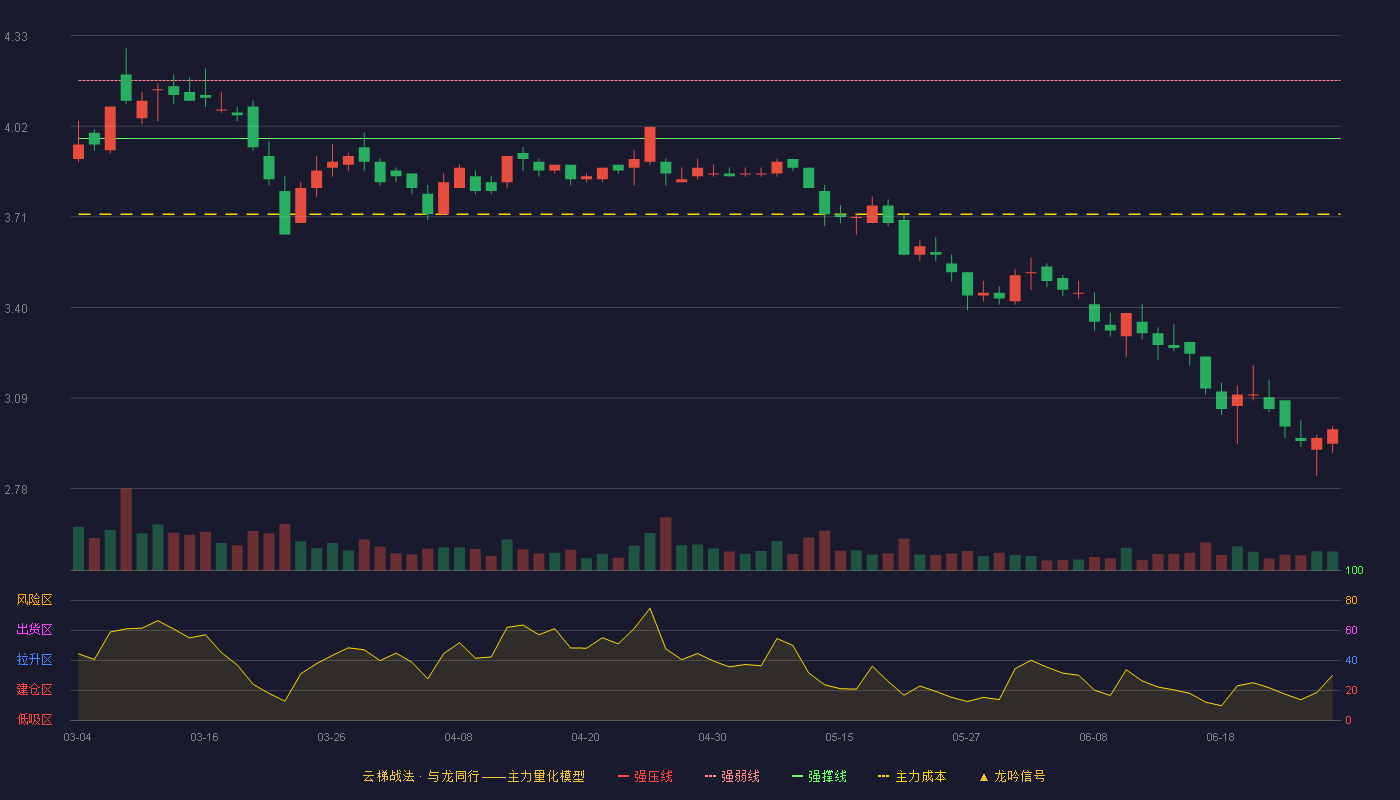Image resolution: width=1400 pixels, height=800 pixels.
Task: Click the 出货区 zone label
Action: click(34, 630)
